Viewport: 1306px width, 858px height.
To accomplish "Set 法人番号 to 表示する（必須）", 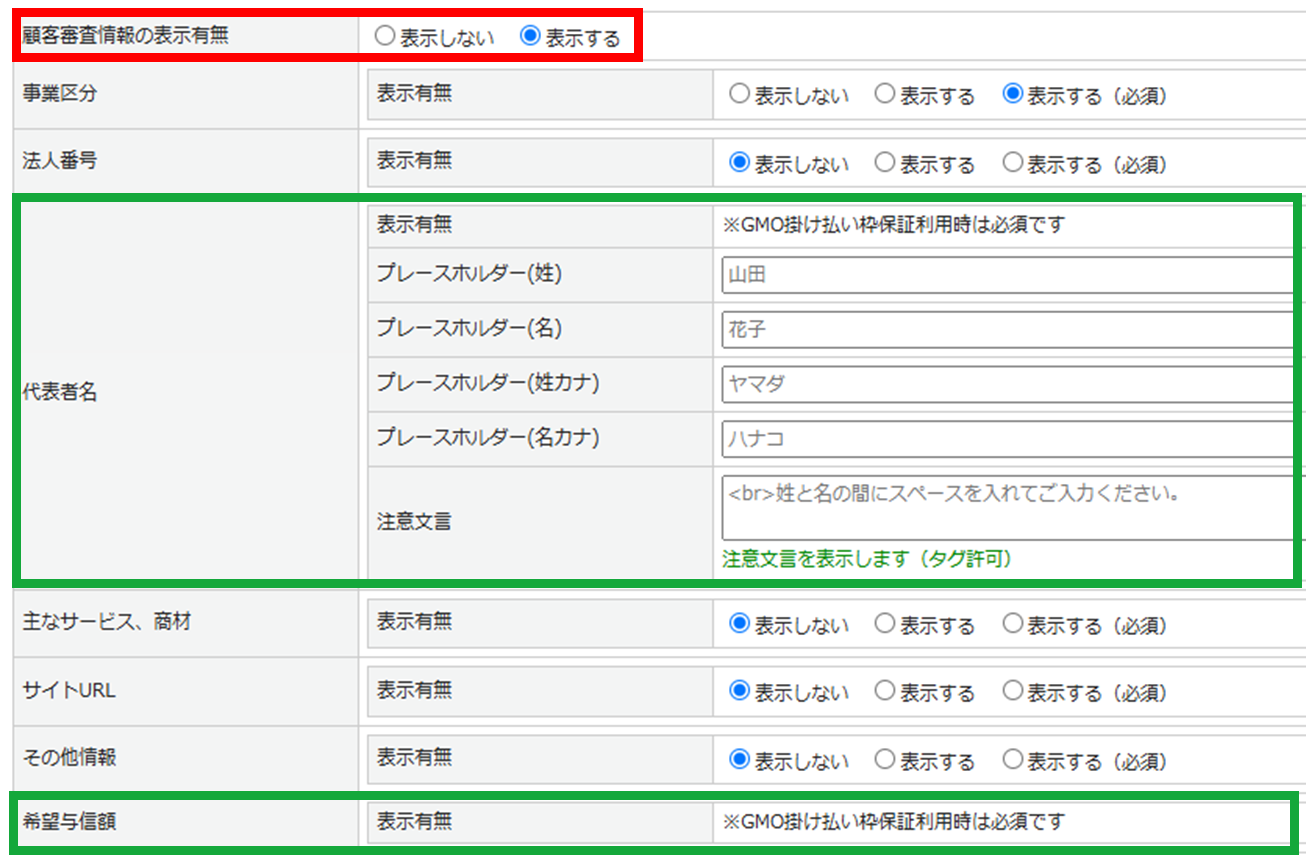I will [x=1013, y=163].
